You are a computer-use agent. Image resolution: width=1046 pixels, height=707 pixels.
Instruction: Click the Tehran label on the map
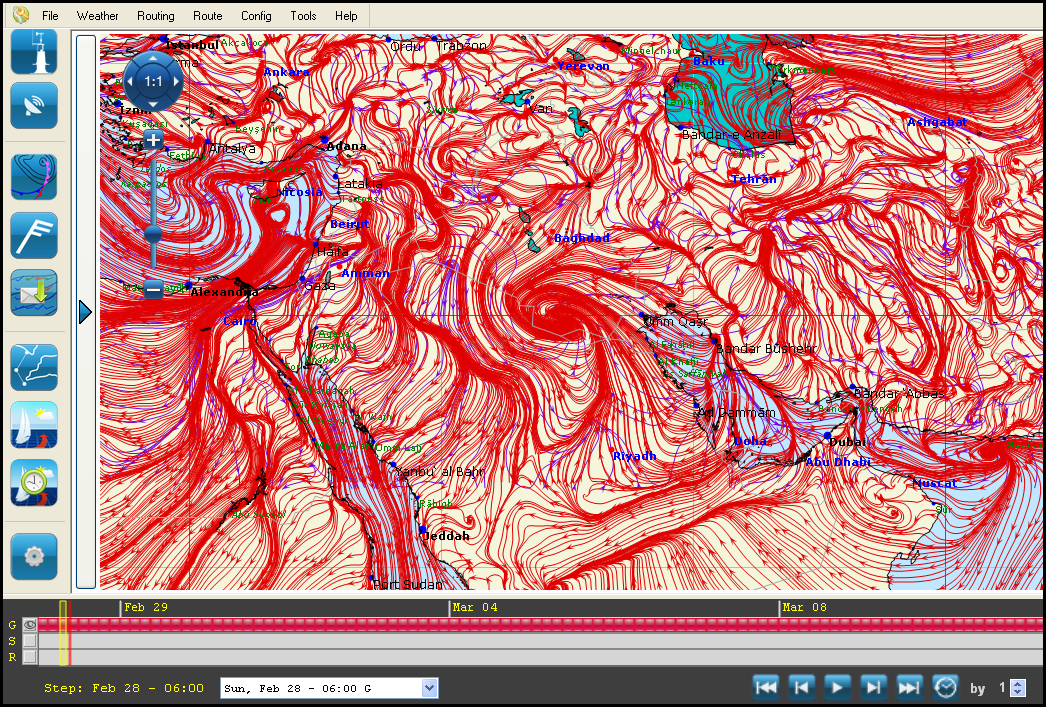(x=754, y=179)
